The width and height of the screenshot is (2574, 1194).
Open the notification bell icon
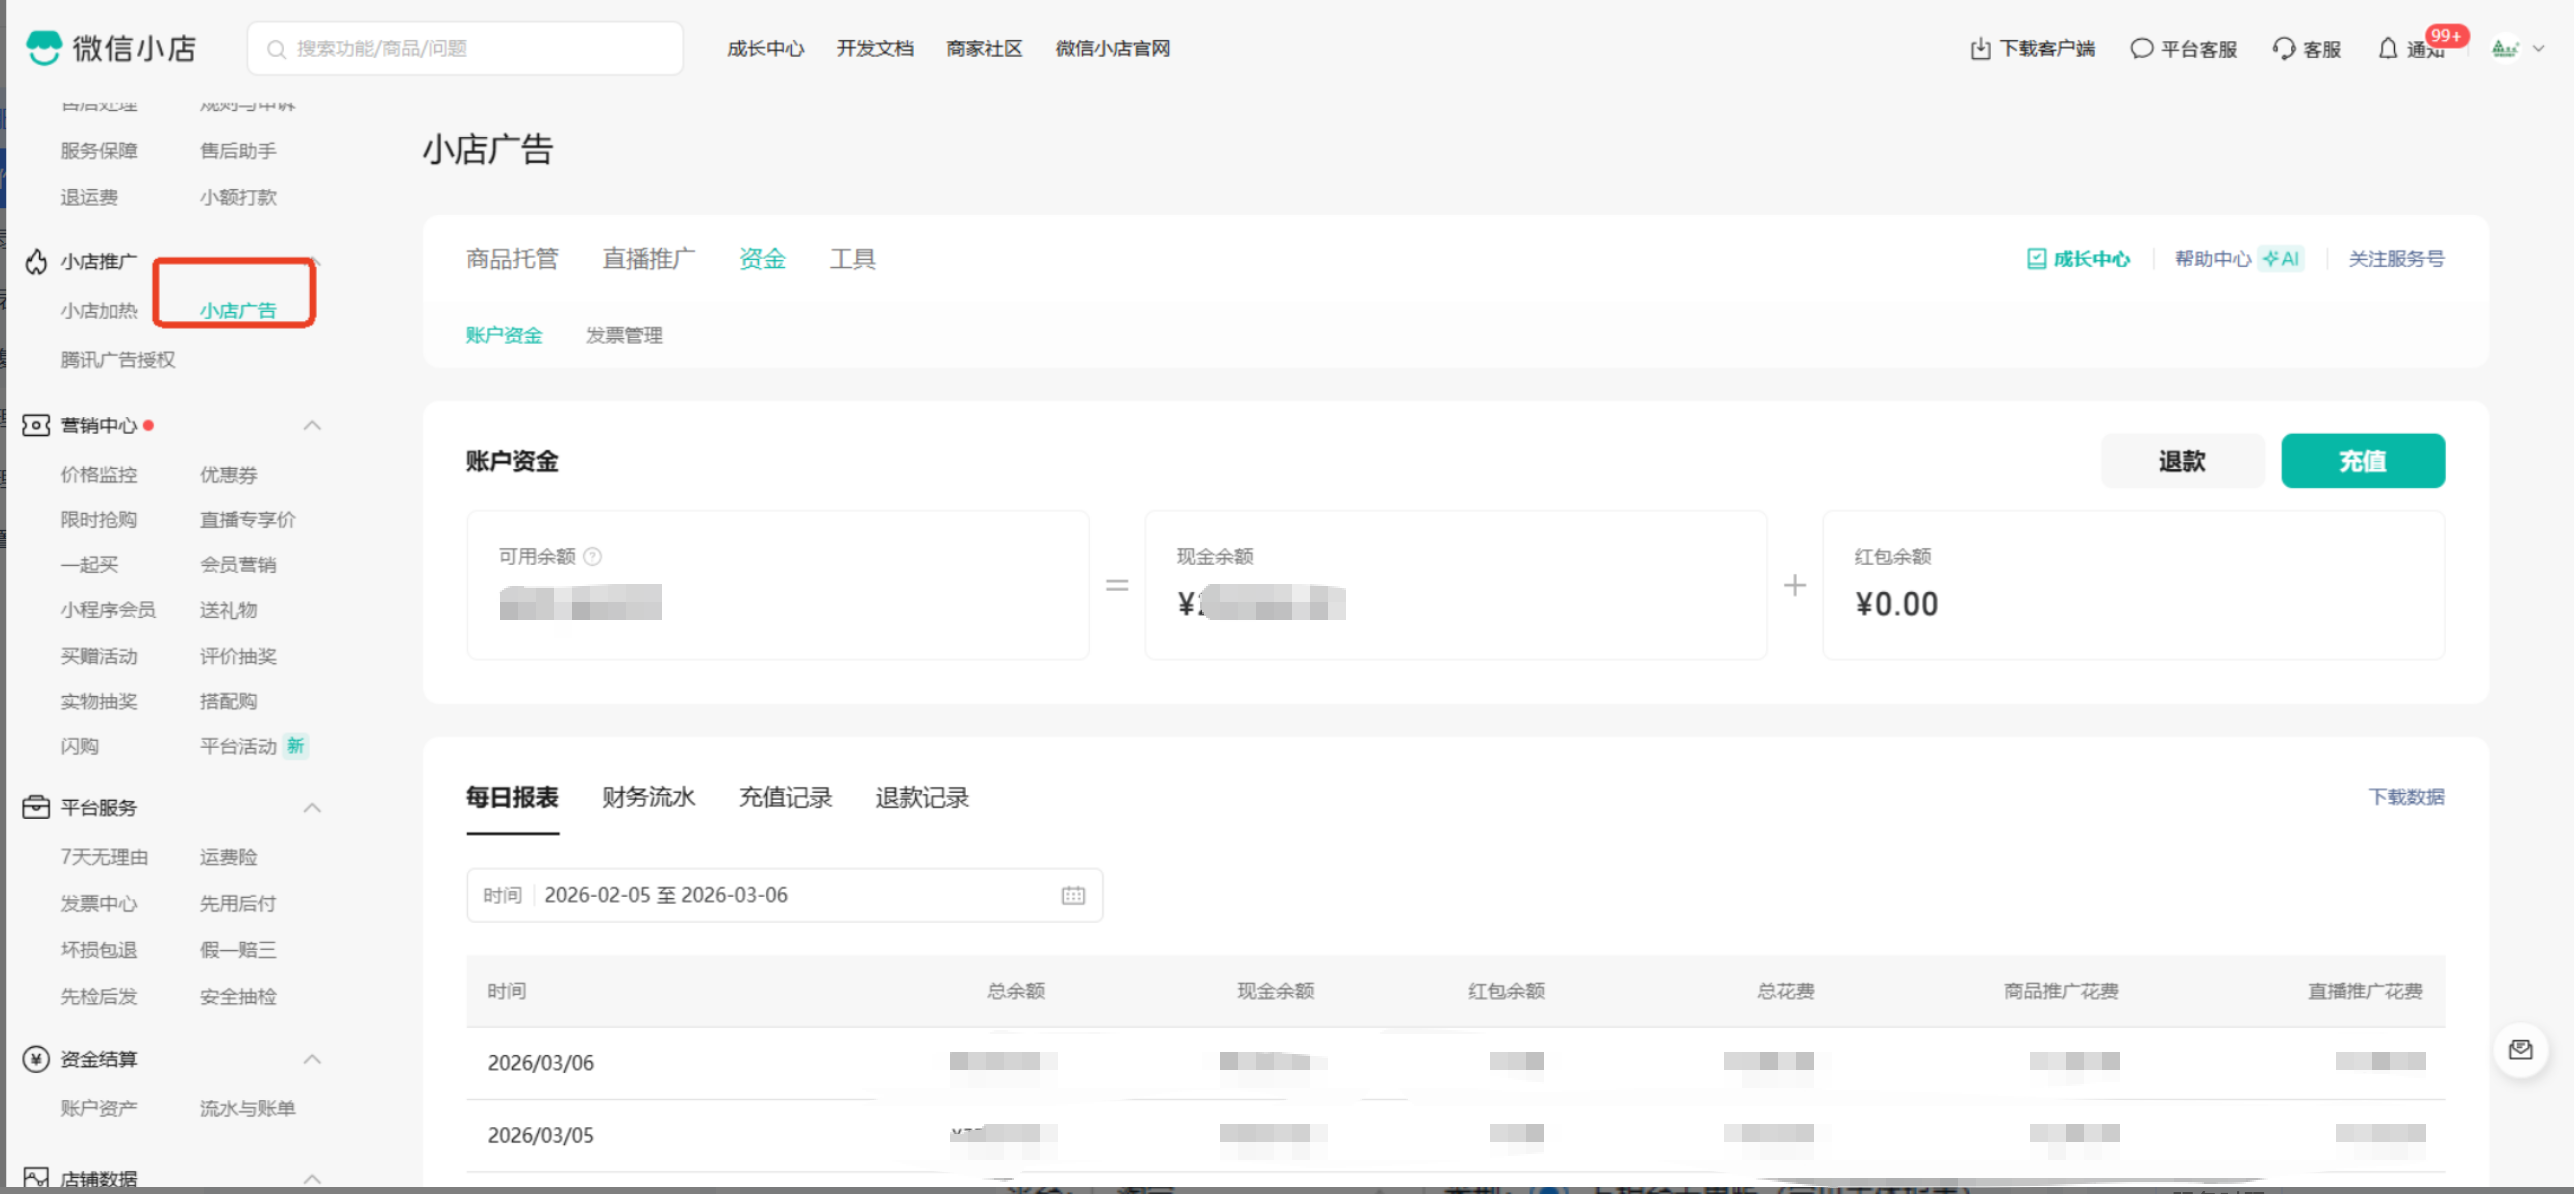tap(2387, 48)
